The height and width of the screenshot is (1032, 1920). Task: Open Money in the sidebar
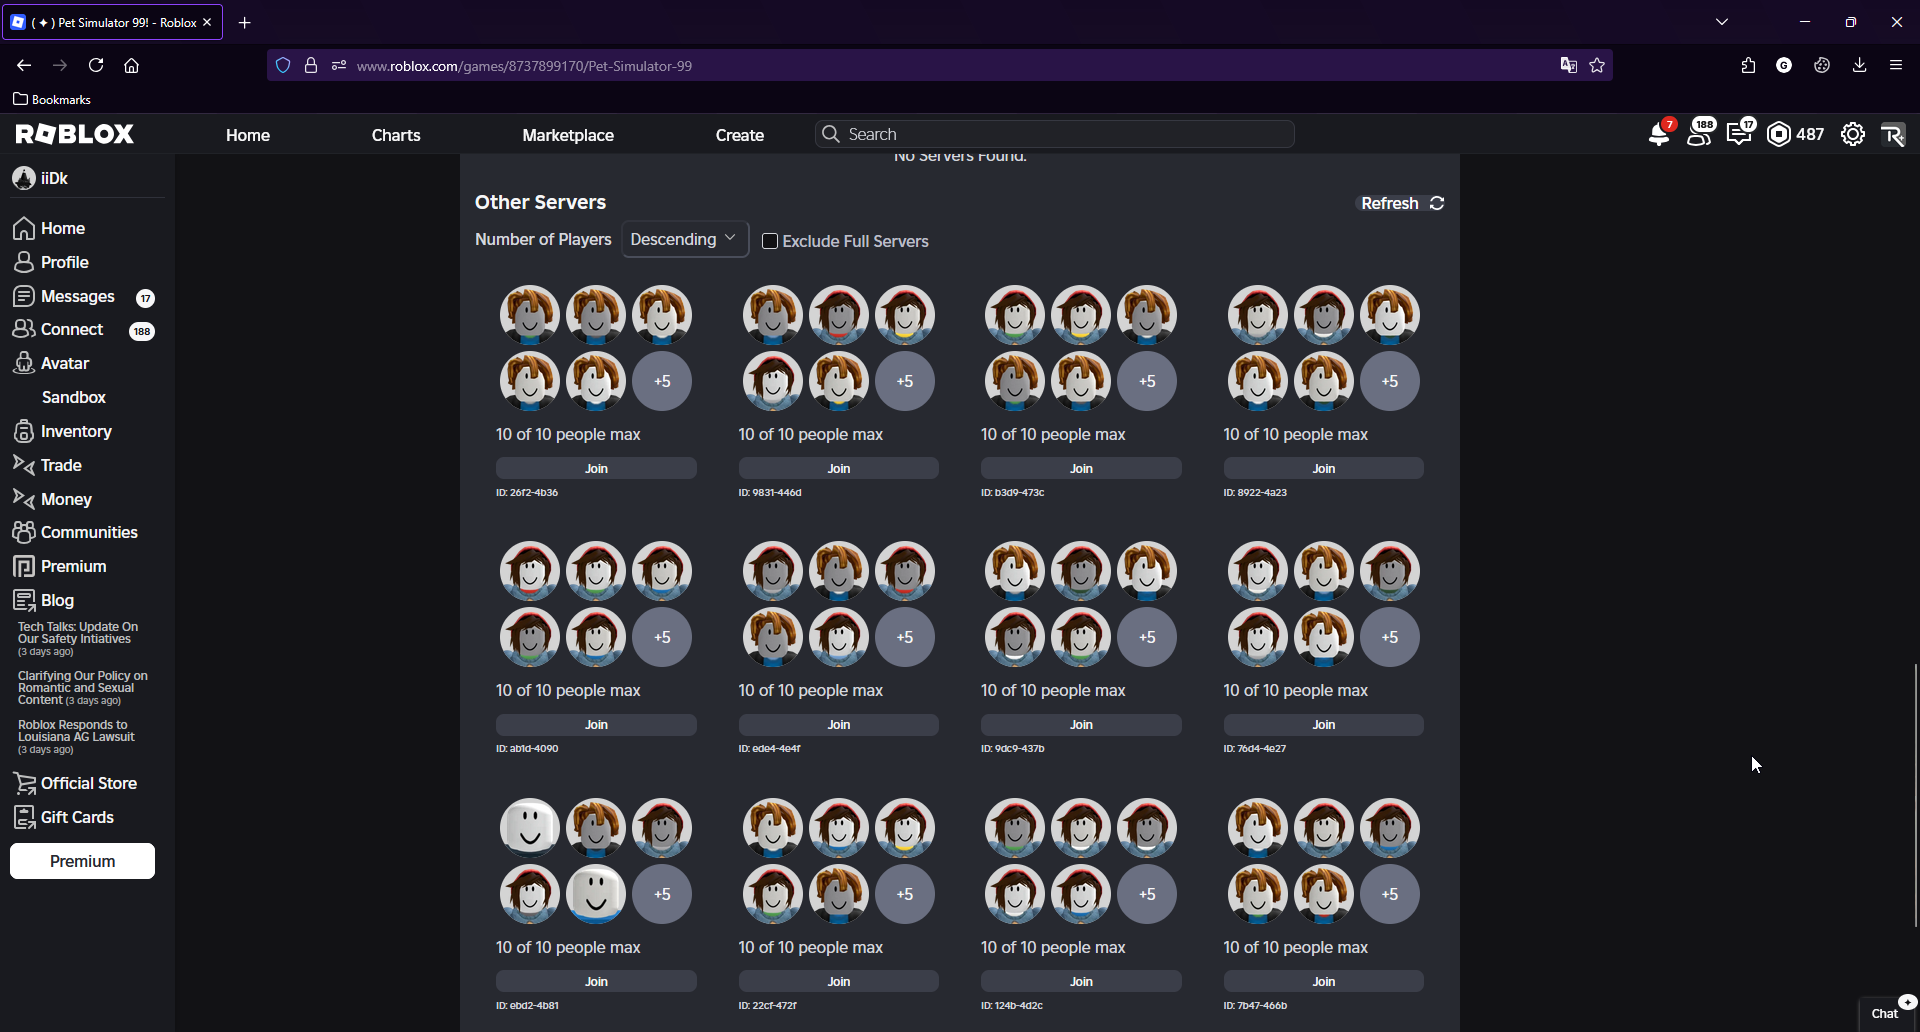coord(52,499)
